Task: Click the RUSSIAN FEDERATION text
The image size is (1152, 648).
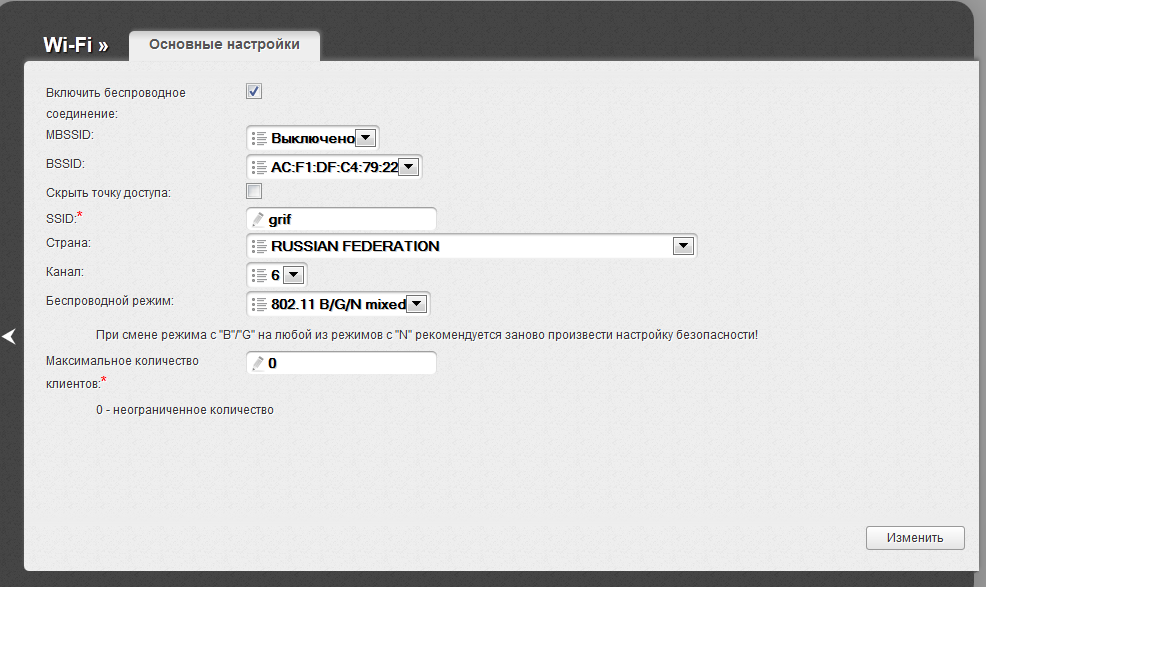Action: coord(355,246)
